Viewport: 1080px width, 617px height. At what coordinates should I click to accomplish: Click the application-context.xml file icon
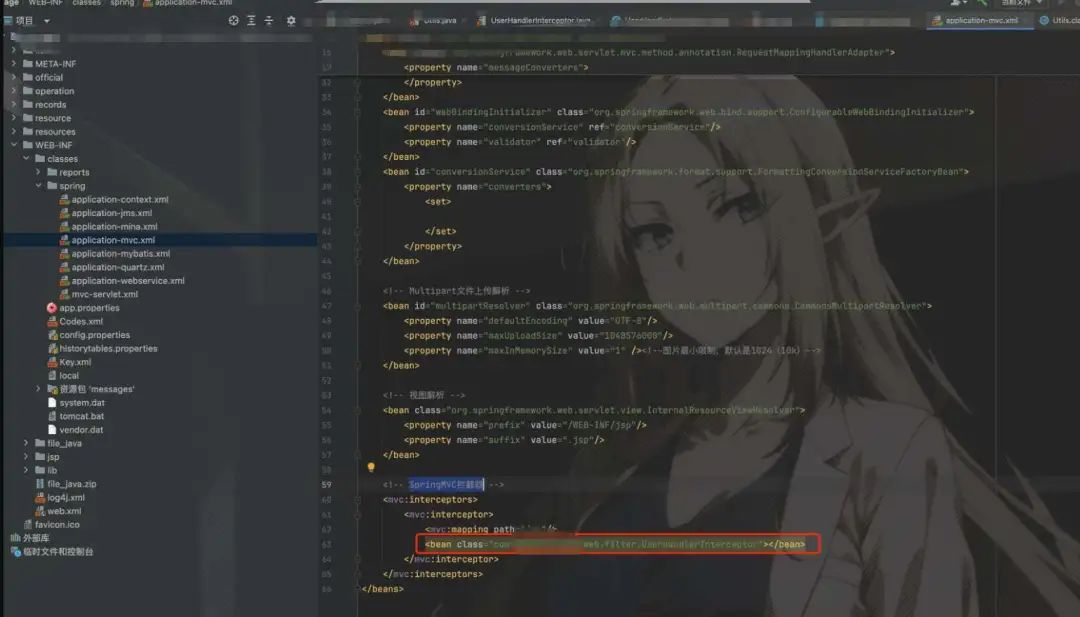pyautogui.click(x=64, y=200)
